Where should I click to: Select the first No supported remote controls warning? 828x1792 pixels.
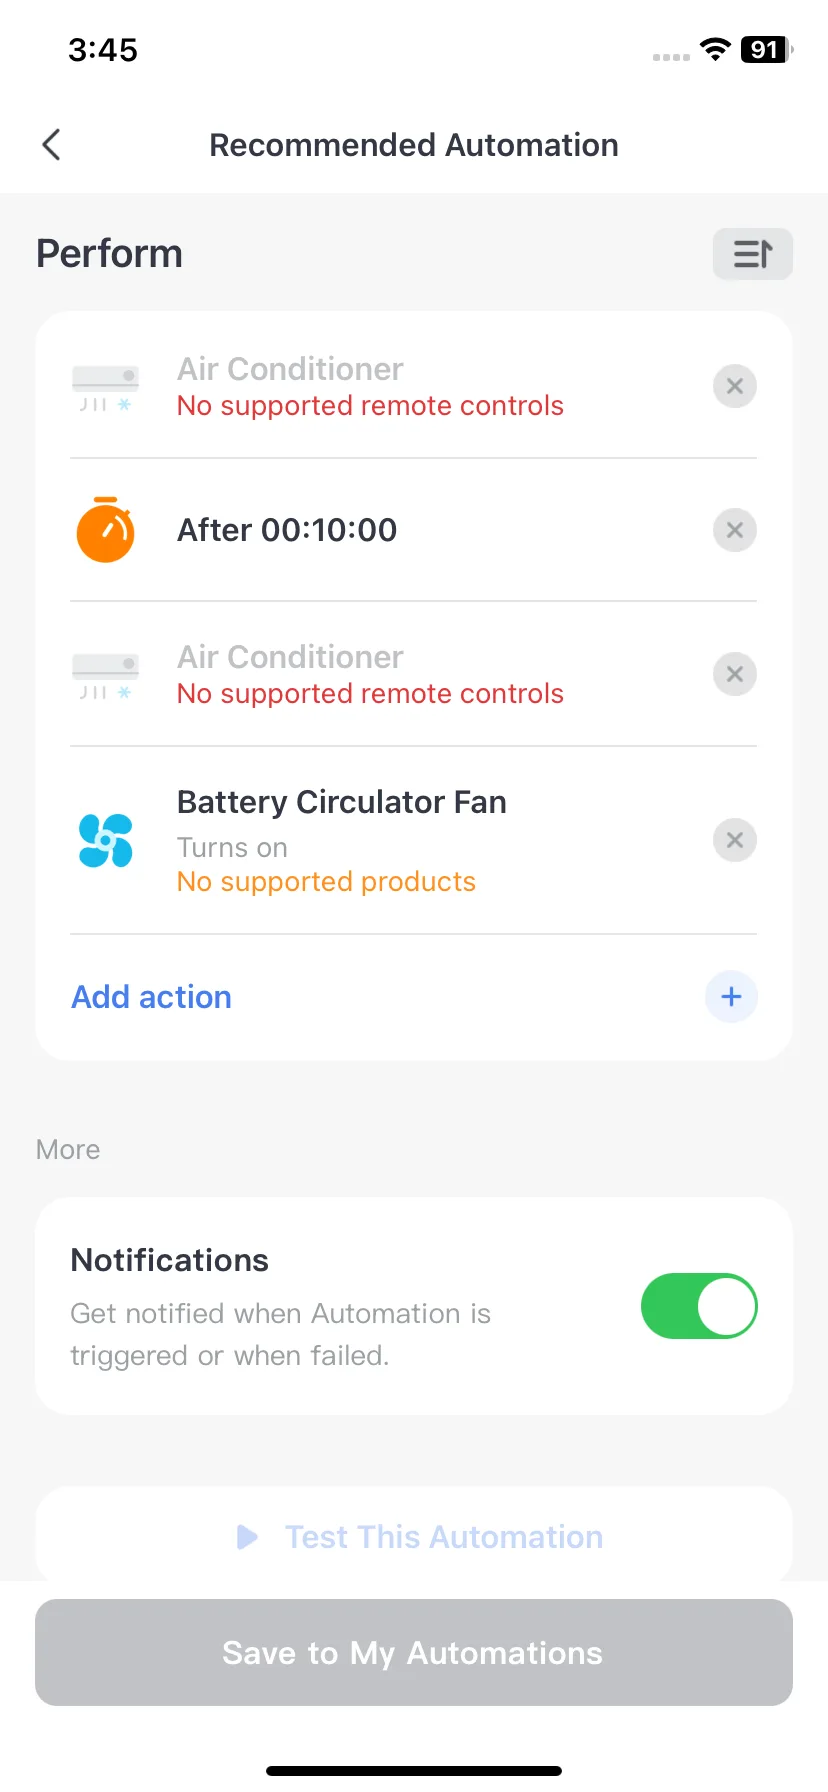[x=370, y=406]
